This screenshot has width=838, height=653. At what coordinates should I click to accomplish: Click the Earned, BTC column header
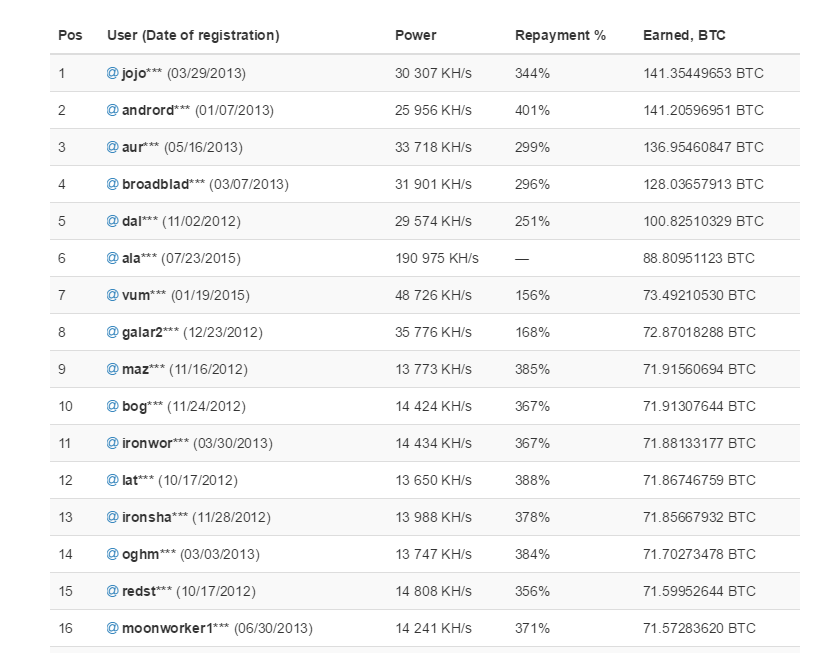(684, 35)
